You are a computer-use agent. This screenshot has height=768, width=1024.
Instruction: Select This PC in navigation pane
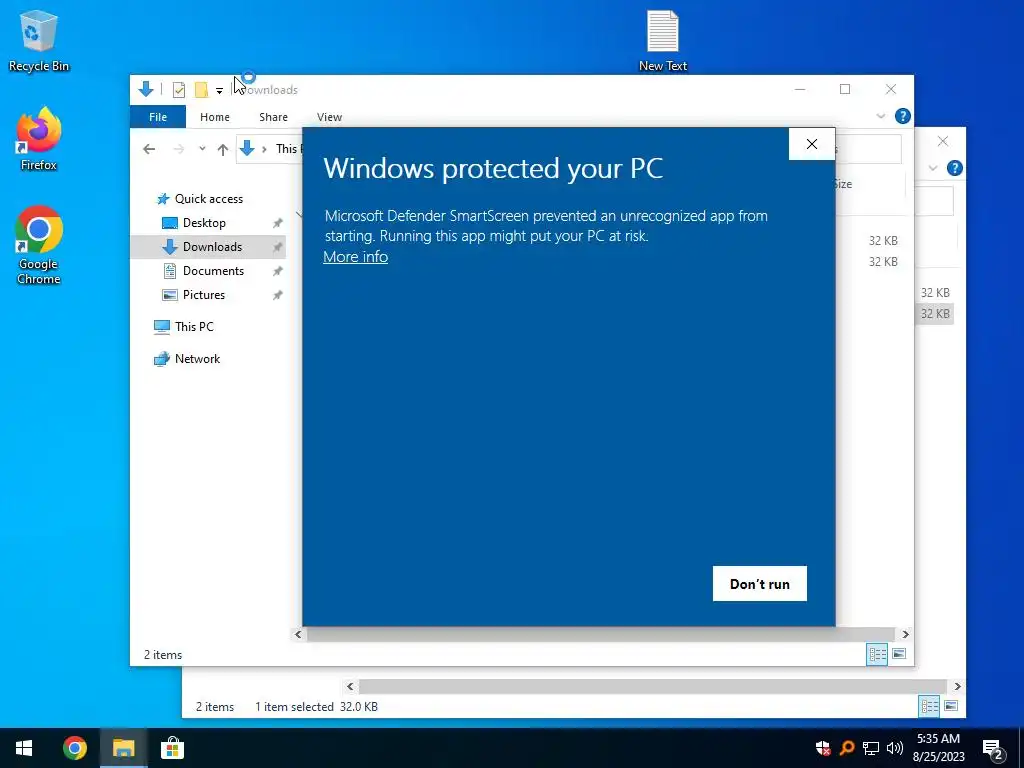click(194, 327)
